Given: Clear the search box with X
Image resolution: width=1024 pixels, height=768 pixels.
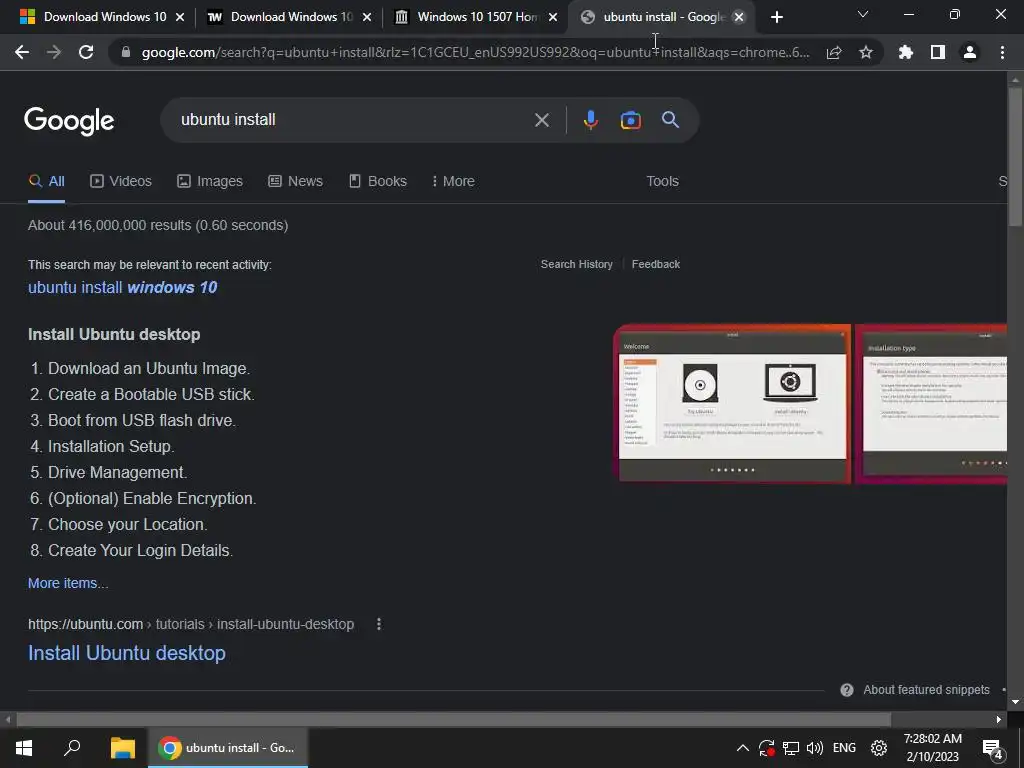Looking at the screenshot, I should [541, 120].
